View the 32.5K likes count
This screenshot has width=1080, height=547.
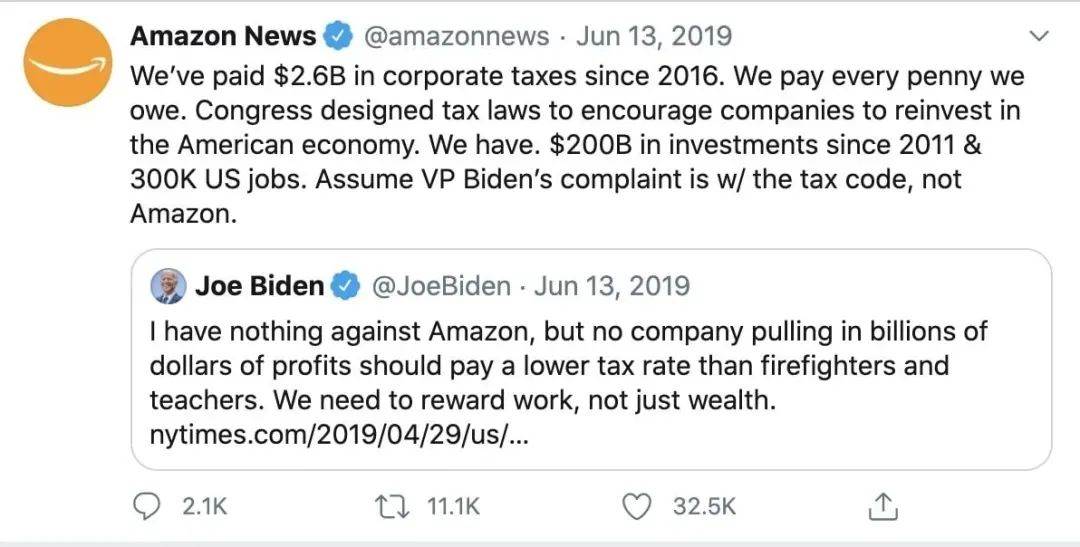tap(705, 507)
